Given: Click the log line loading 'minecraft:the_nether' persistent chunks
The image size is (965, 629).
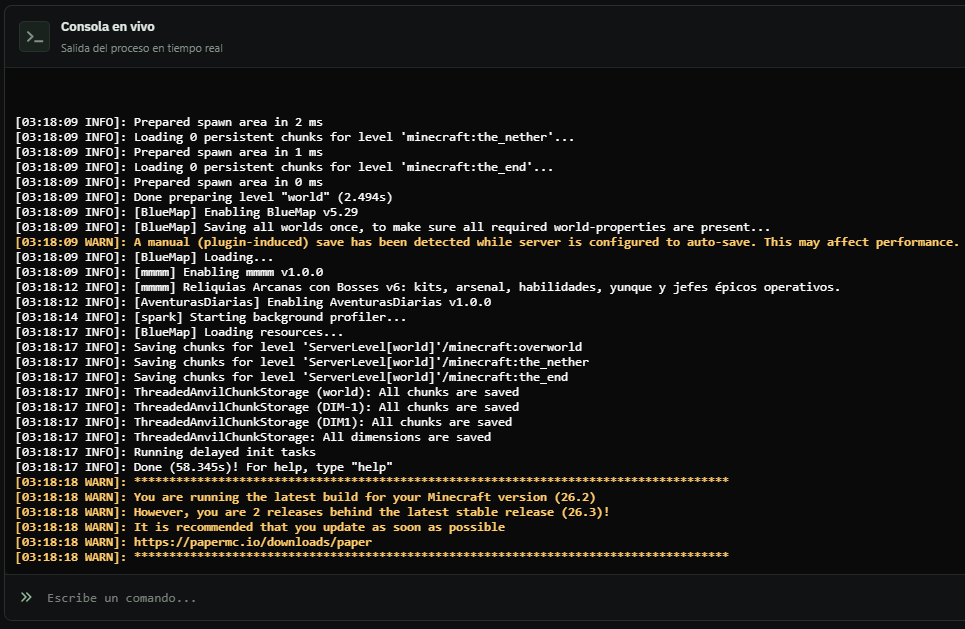Looking at the screenshot, I should 295,137.
